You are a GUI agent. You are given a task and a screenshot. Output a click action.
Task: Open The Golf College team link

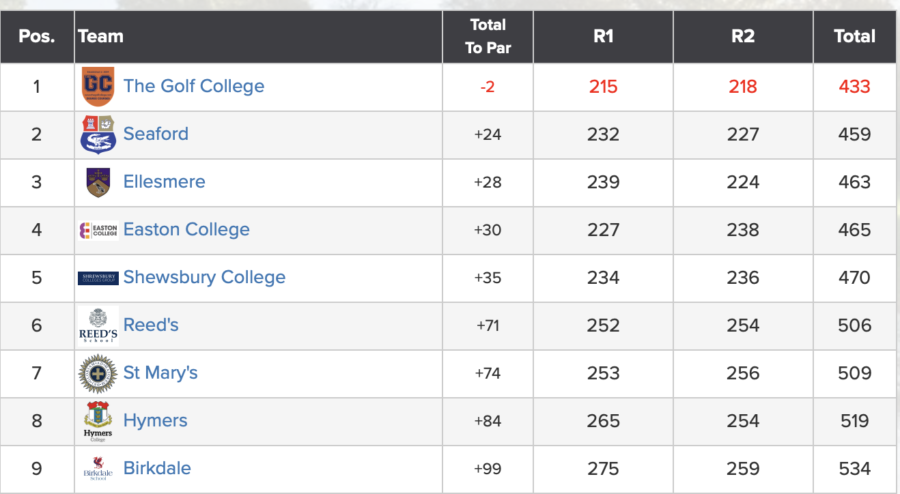tap(194, 86)
